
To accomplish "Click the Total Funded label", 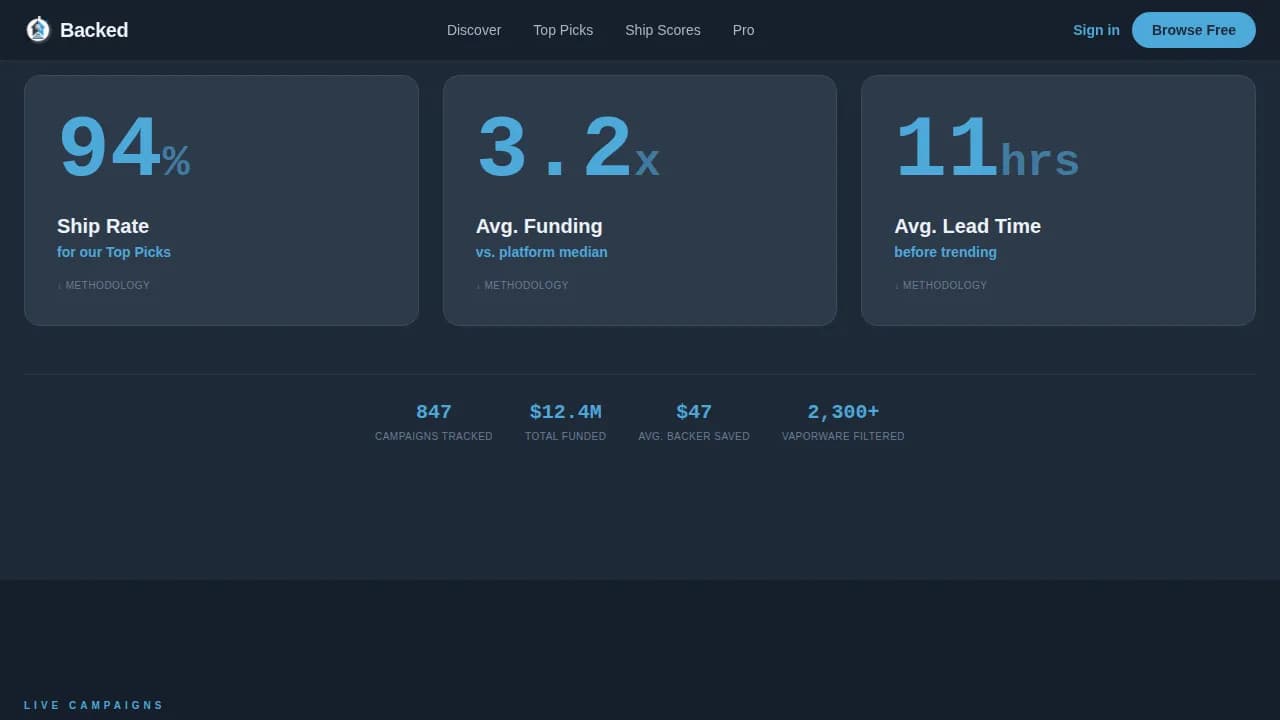I will point(566,436).
